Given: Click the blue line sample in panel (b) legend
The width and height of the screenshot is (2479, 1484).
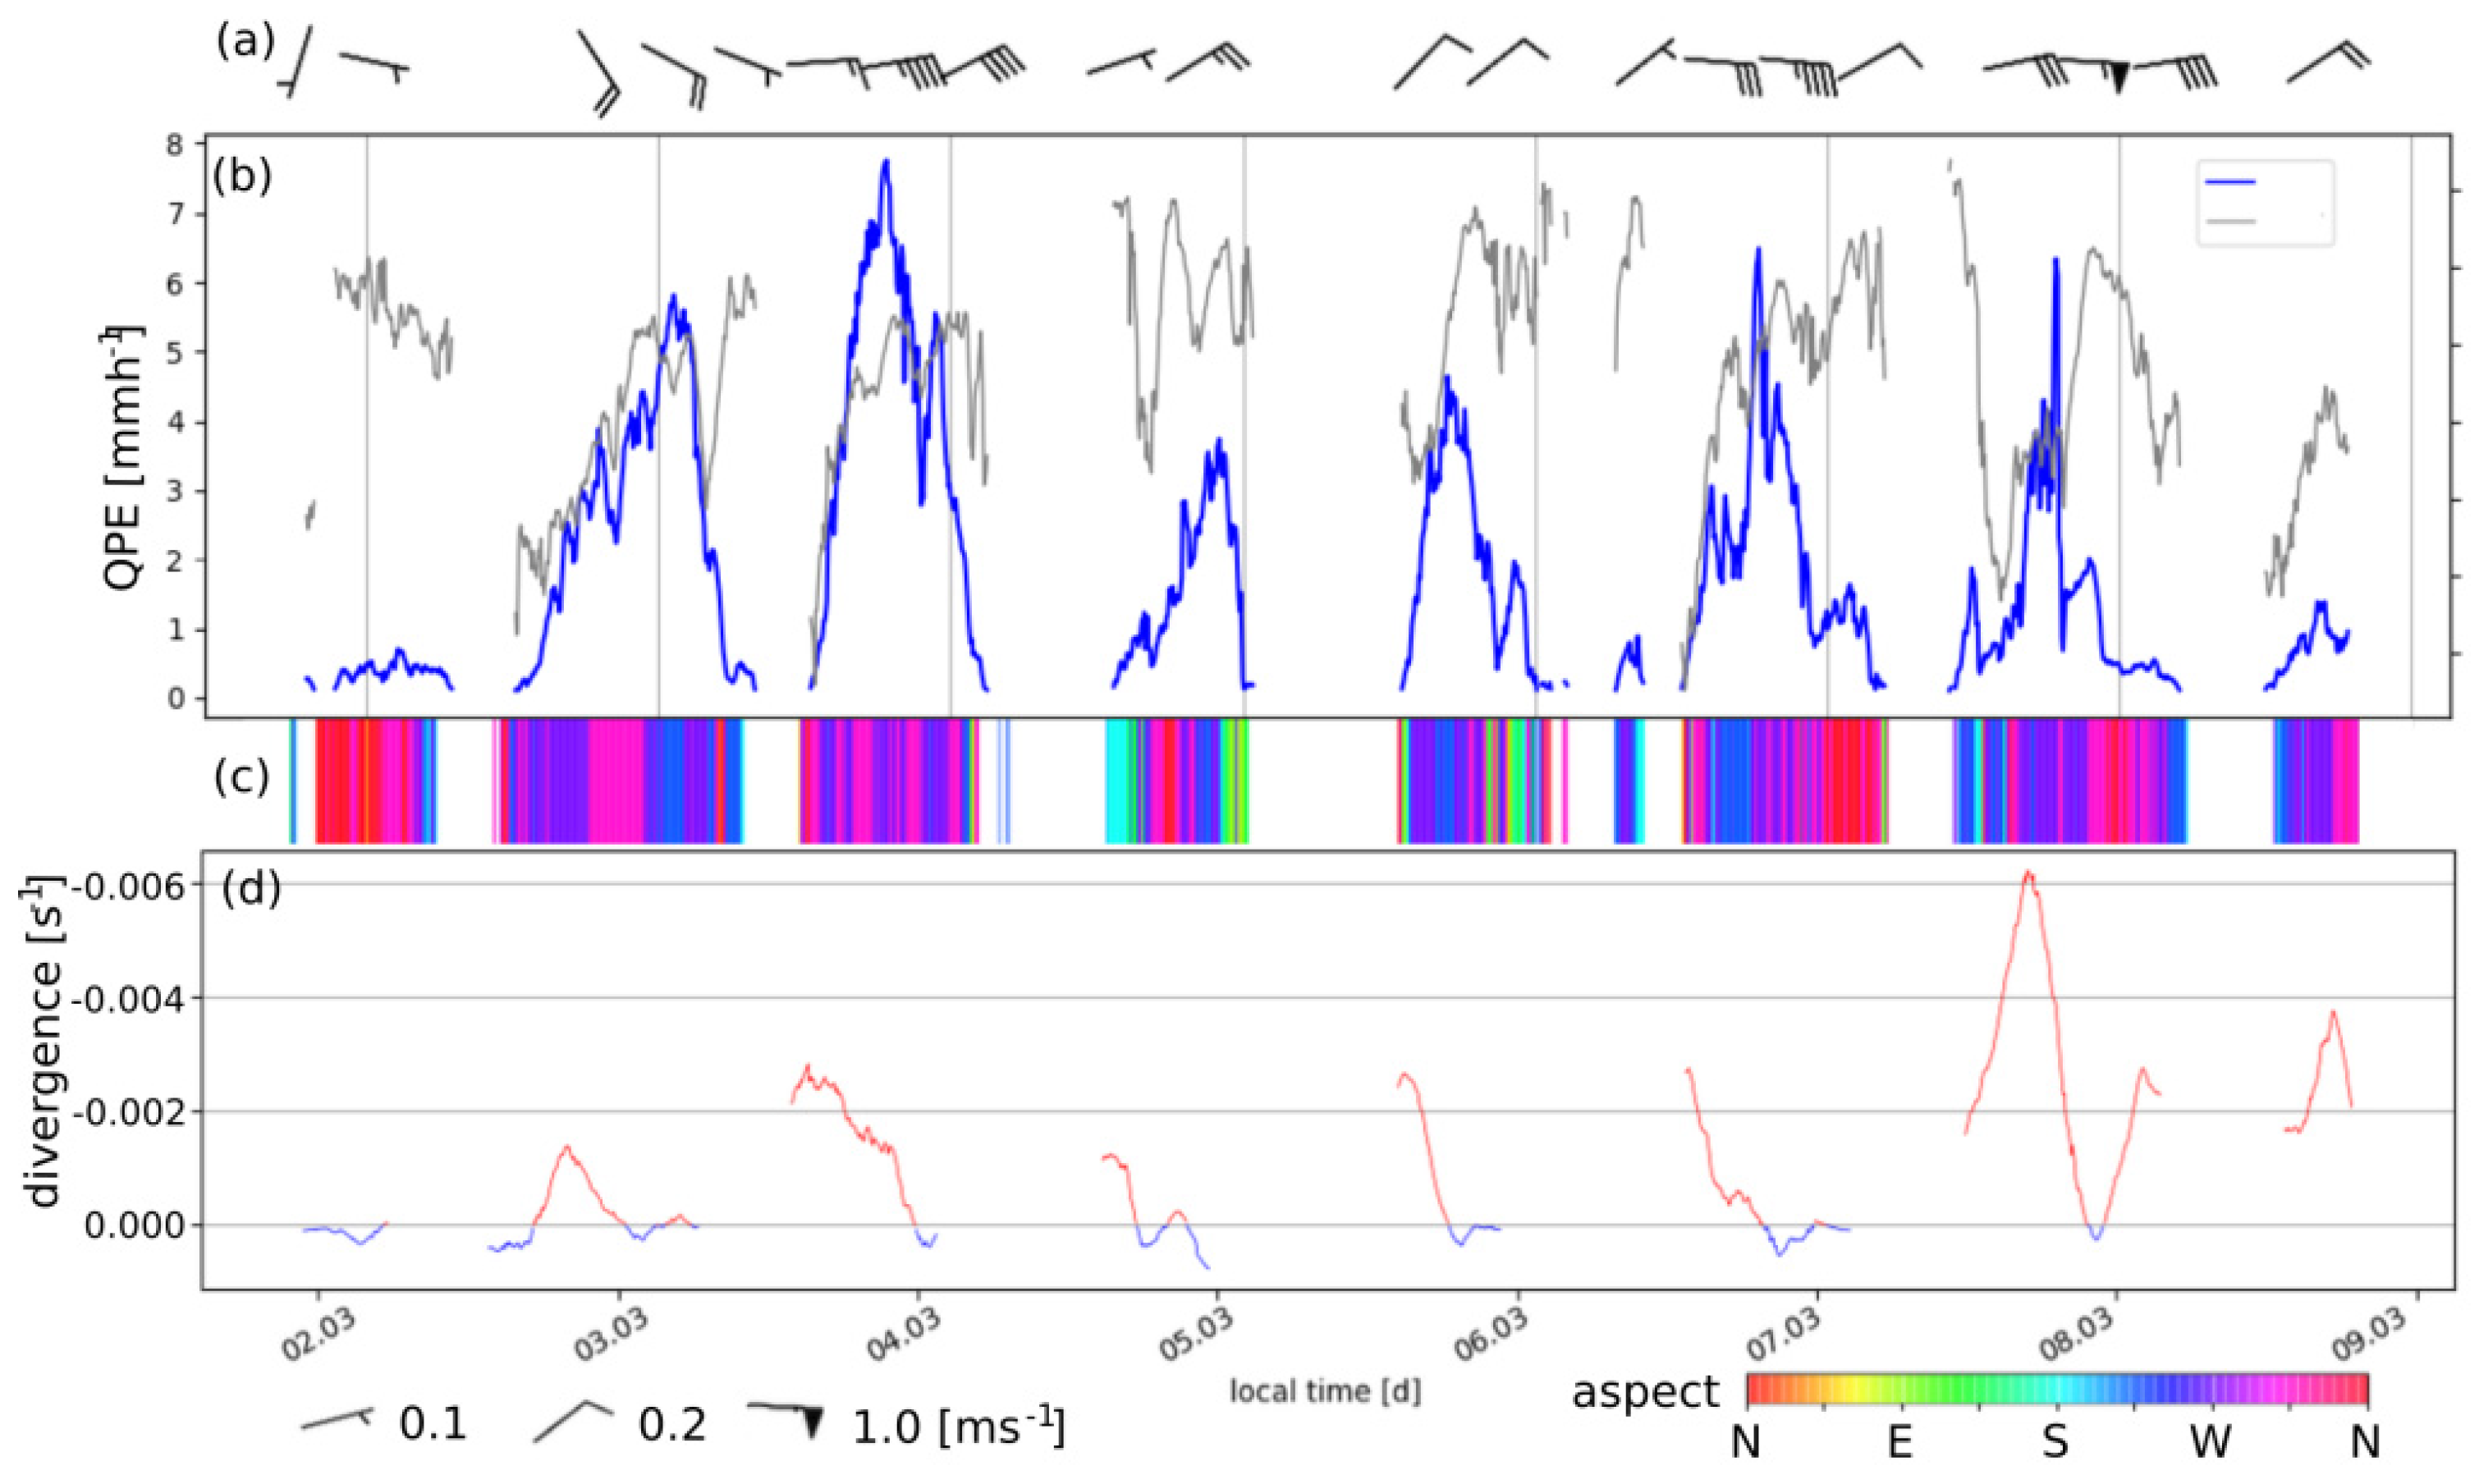Looking at the screenshot, I should tap(2230, 183).
